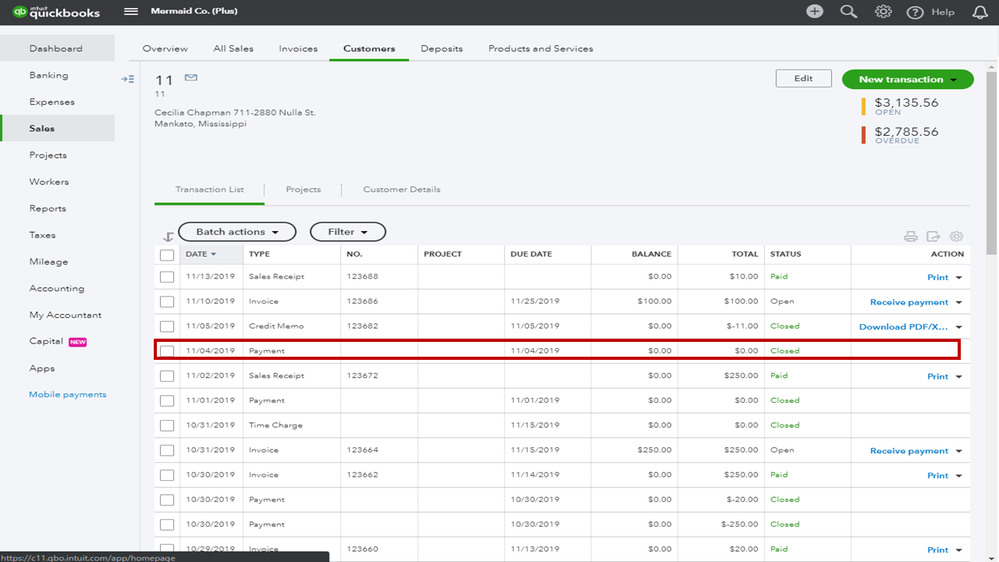Screen dimensions: 999x562
Task: Open the table settings gear icon
Action: coord(956,237)
